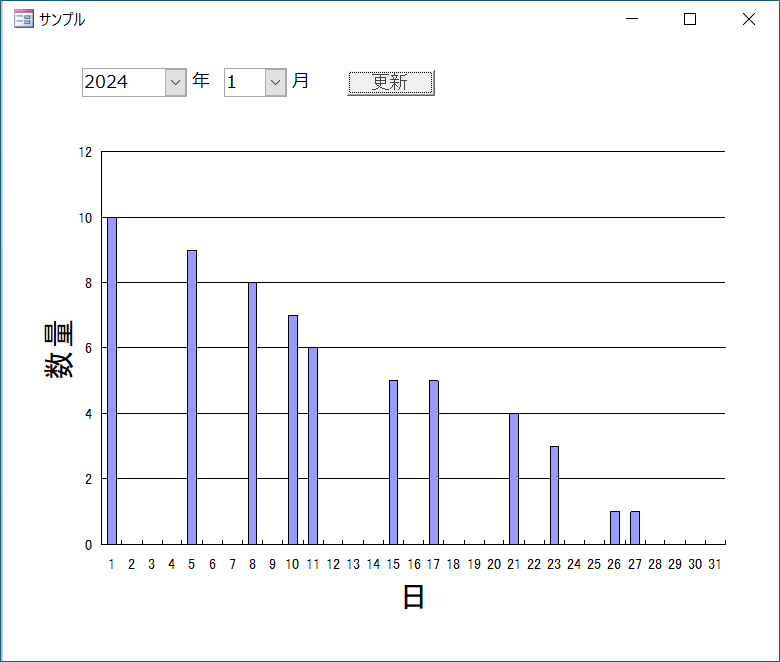Open the year dropdown arrow next to 2024
This screenshot has width=780, height=662.
[176, 82]
